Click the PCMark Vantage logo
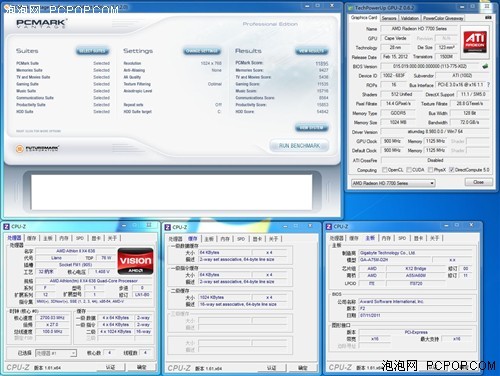The height and width of the screenshot is (376, 500). click(x=41, y=23)
